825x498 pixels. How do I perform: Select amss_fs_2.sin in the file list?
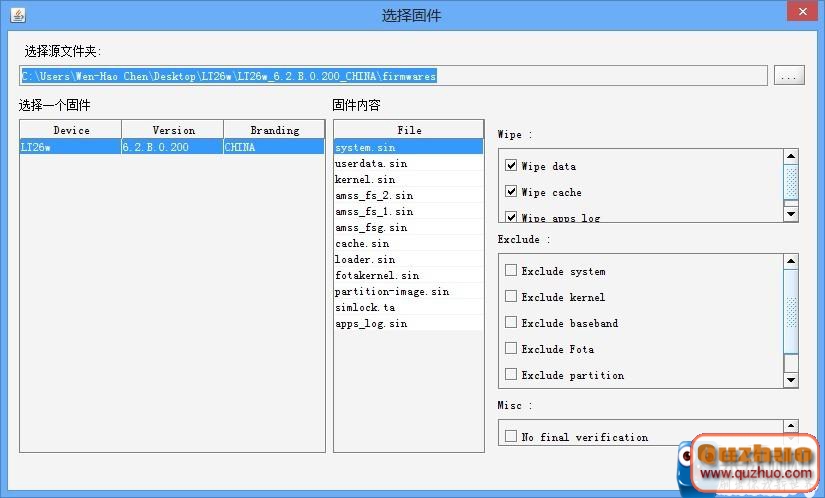409,195
